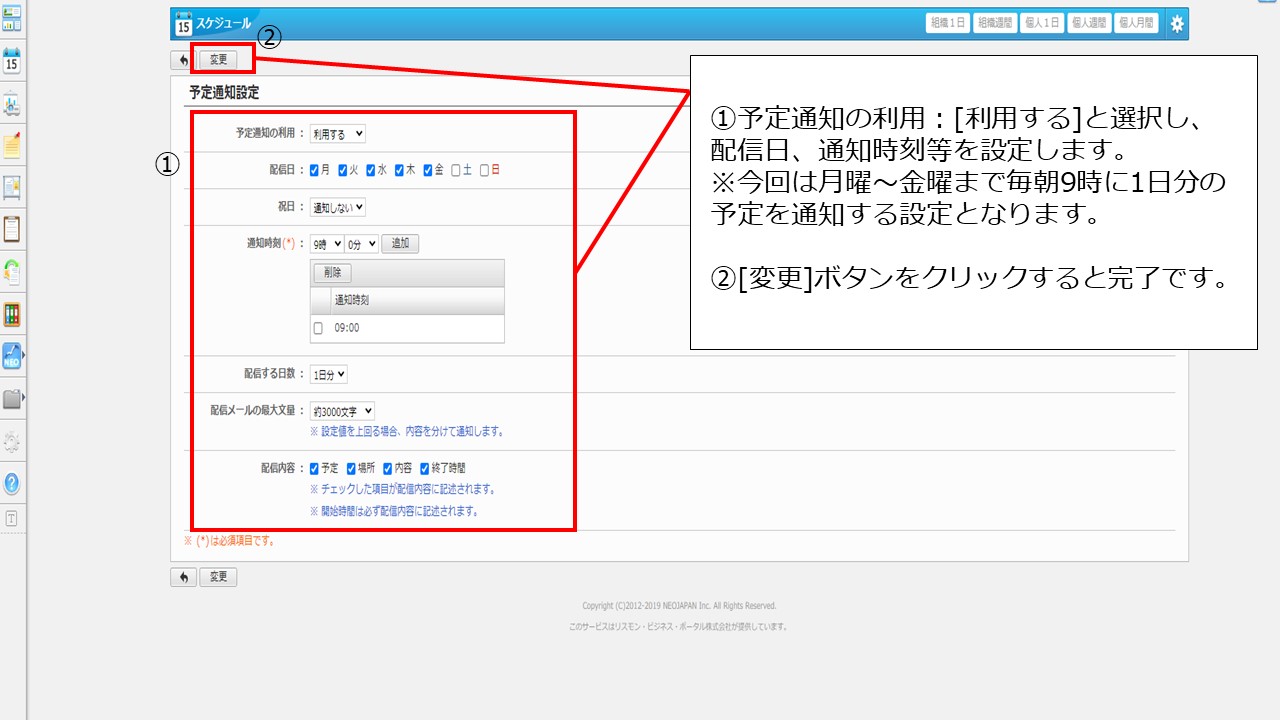The height and width of the screenshot is (720, 1280).
Task: Open the schedule settings gear icon
Action: click(1176, 24)
